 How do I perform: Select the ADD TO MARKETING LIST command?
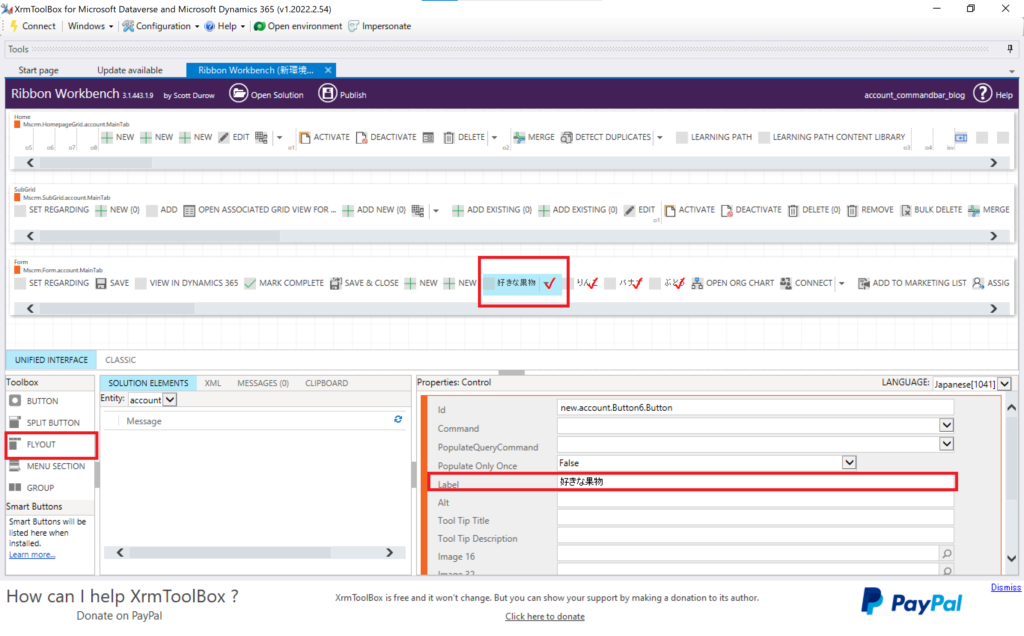click(912, 283)
